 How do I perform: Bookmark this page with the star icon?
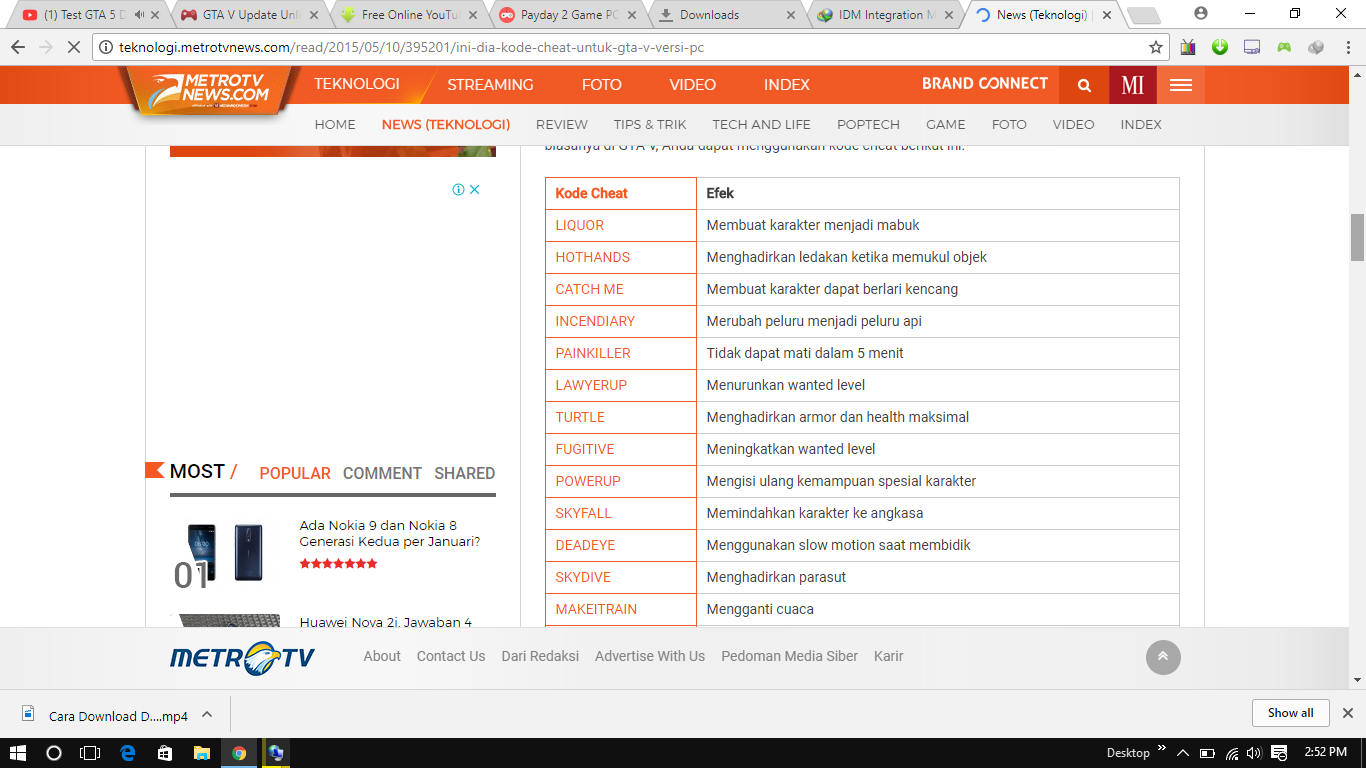point(1156,47)
